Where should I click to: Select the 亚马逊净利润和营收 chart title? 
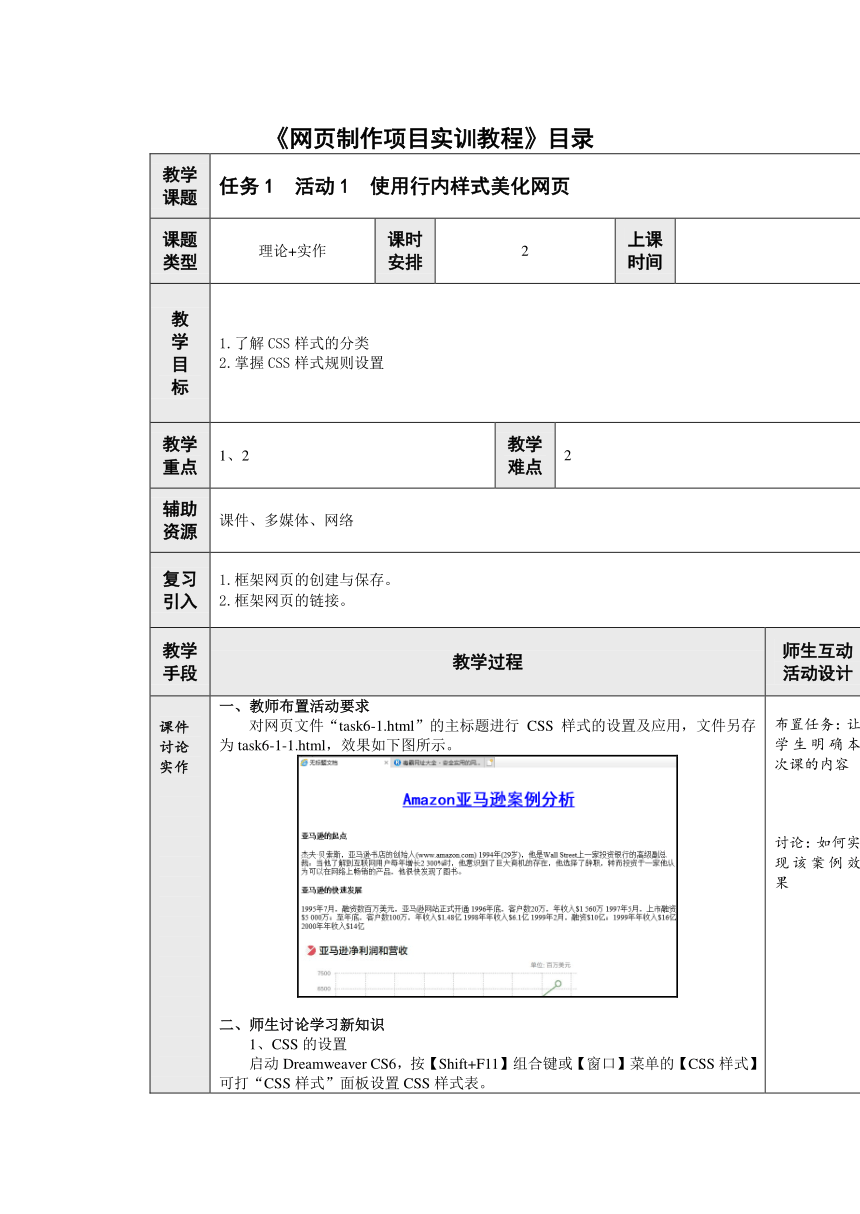pyautogui.click(x=364, y=951)
